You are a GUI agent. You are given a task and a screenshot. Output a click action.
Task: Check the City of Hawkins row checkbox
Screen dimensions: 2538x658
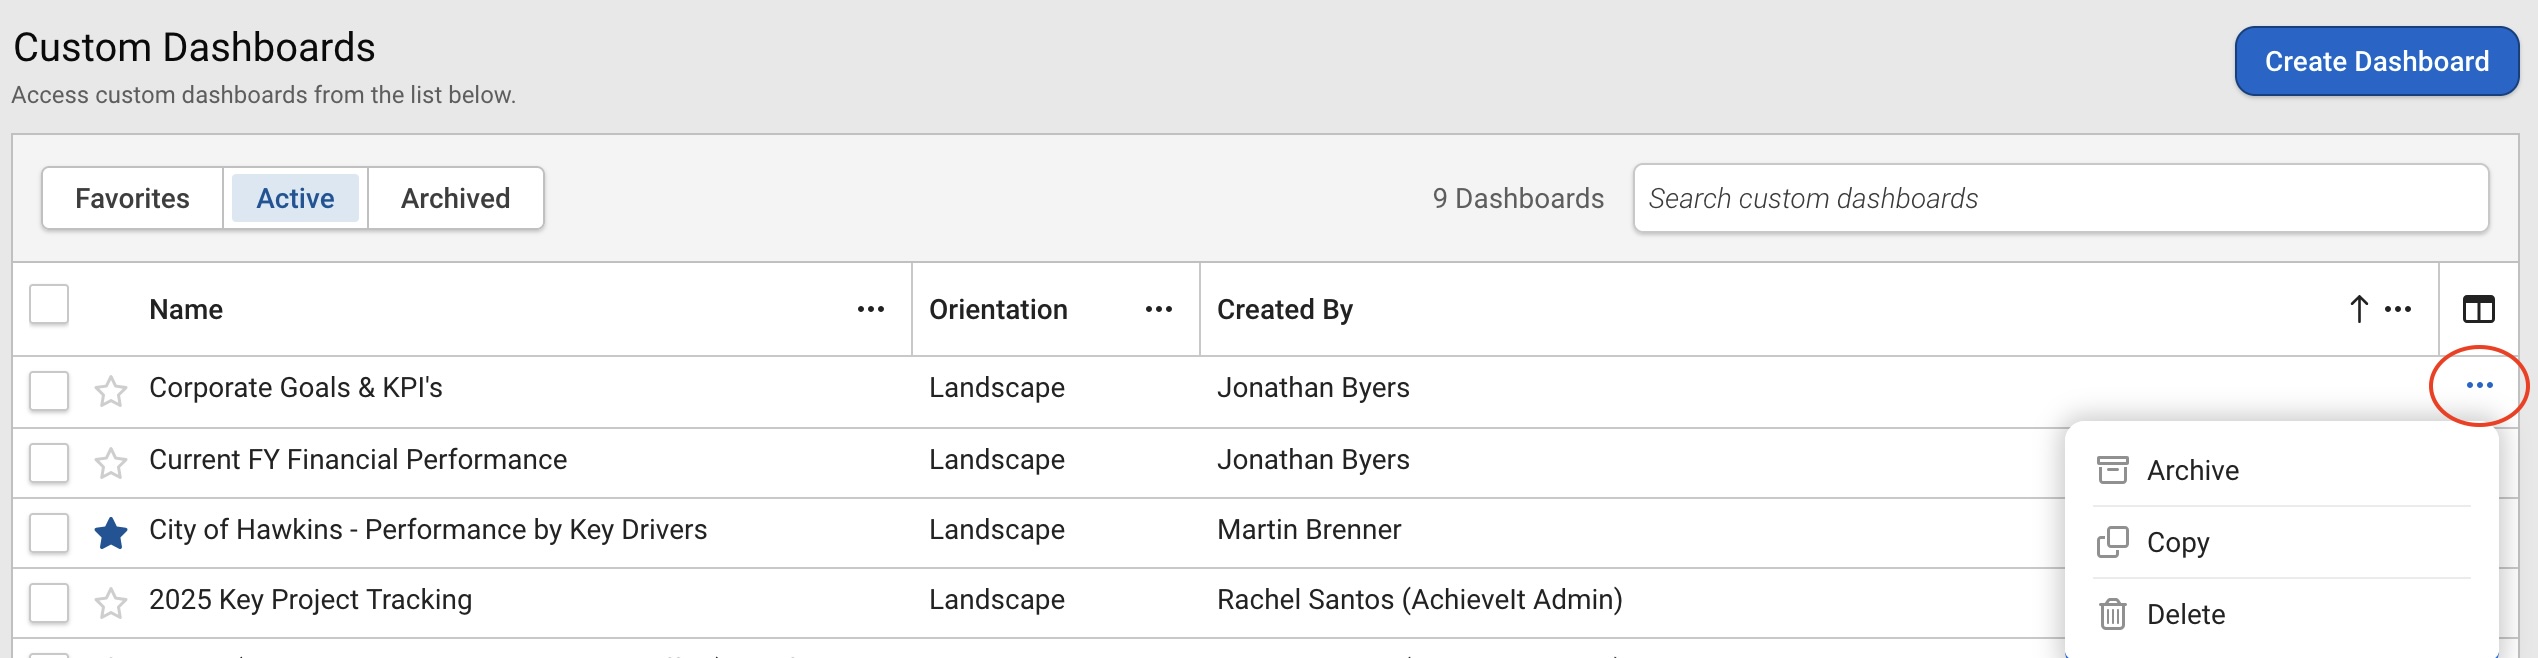pos(49,533)
